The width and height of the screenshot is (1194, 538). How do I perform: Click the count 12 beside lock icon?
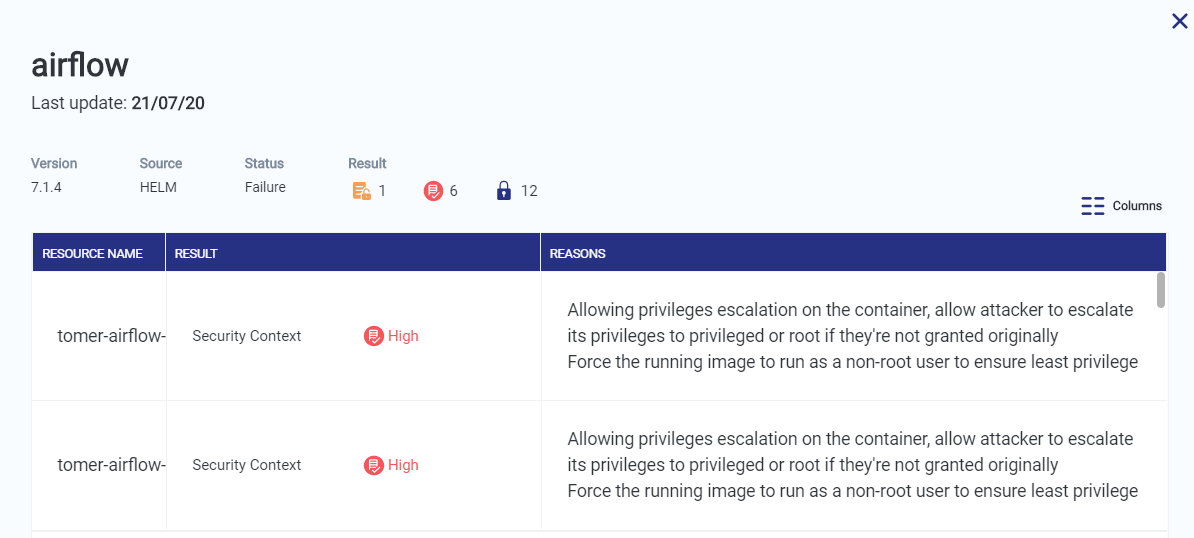click(x=529, y=191)
